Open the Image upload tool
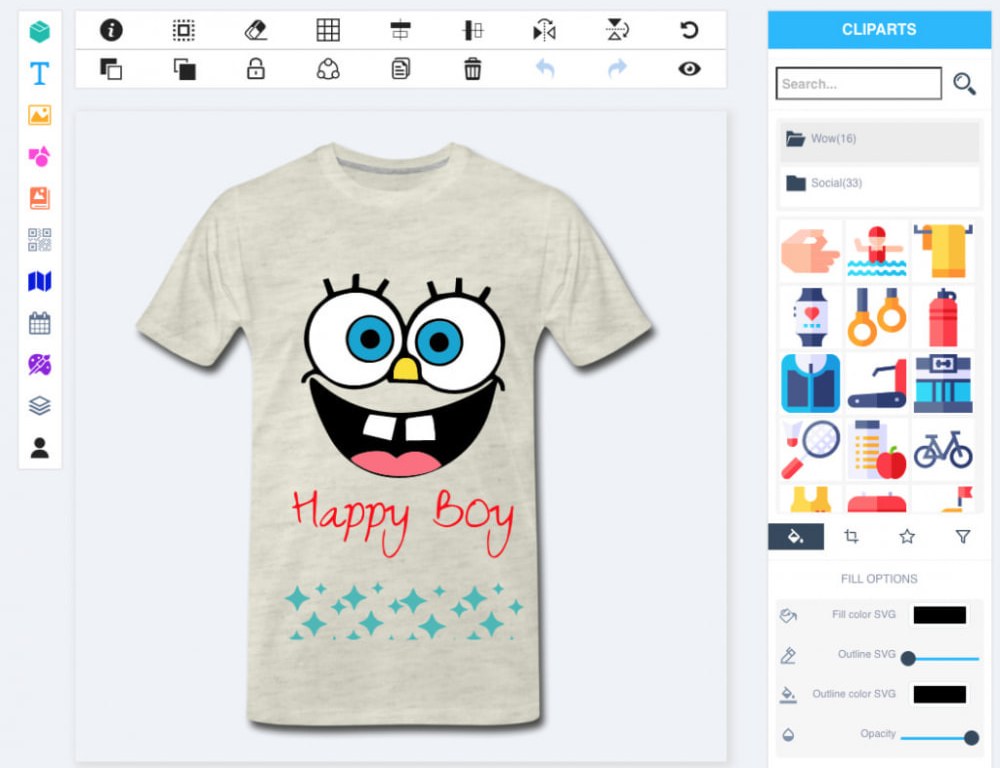Screen dimensions: 1000x768 point(40,115)
